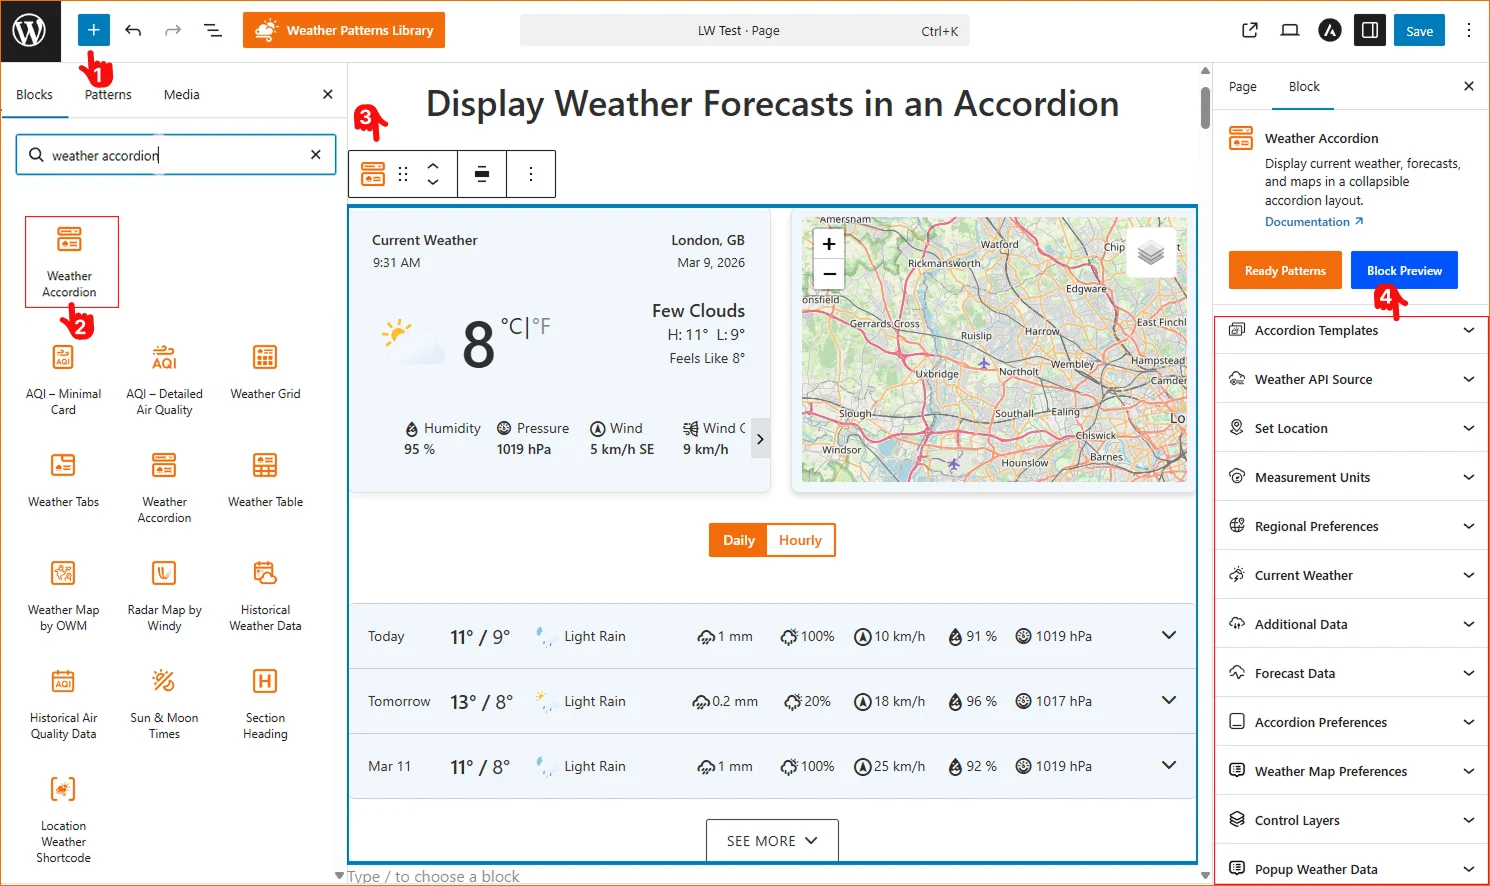Insert a Section Heading block
1490x886 pixels.
[264, 697]
